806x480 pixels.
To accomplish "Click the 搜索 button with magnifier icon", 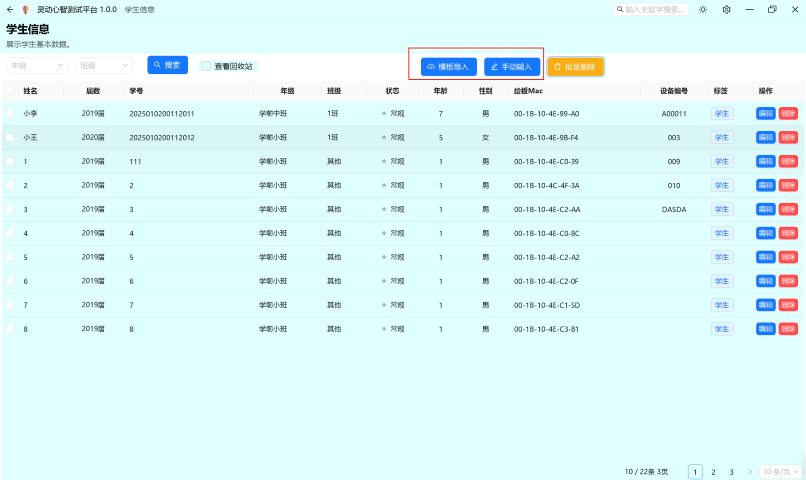I will pos(168,65).
